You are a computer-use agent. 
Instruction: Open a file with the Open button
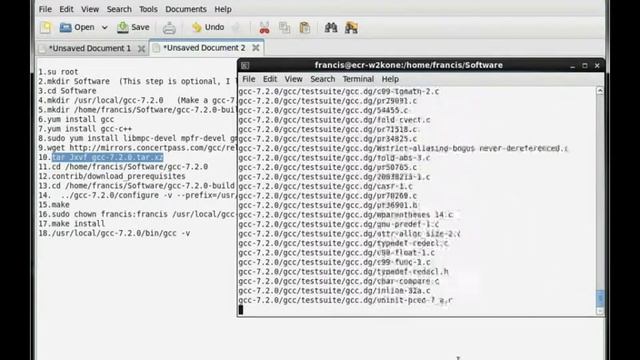pos(77,27)
